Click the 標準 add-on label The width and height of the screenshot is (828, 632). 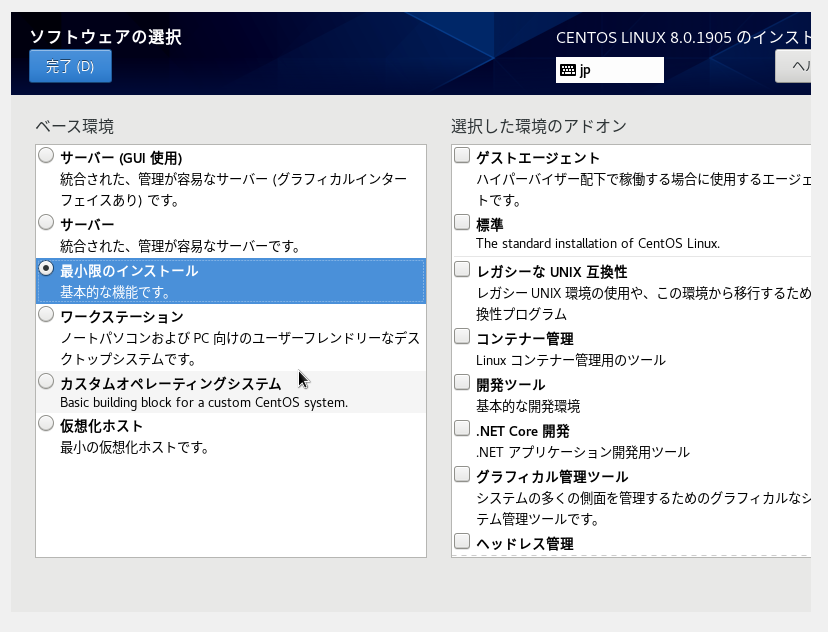tap(490, 225)
